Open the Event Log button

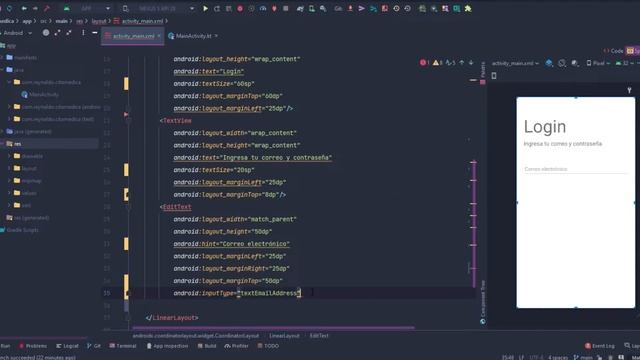(x=600, y=346)
